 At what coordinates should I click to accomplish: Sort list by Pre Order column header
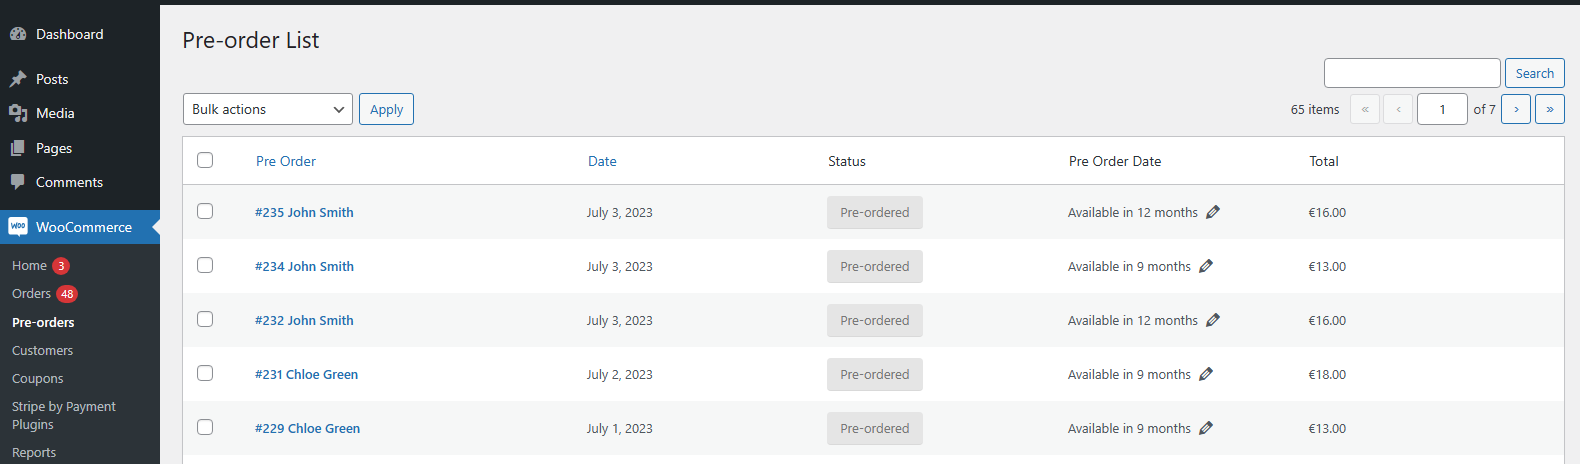click(x=286, y=161)
